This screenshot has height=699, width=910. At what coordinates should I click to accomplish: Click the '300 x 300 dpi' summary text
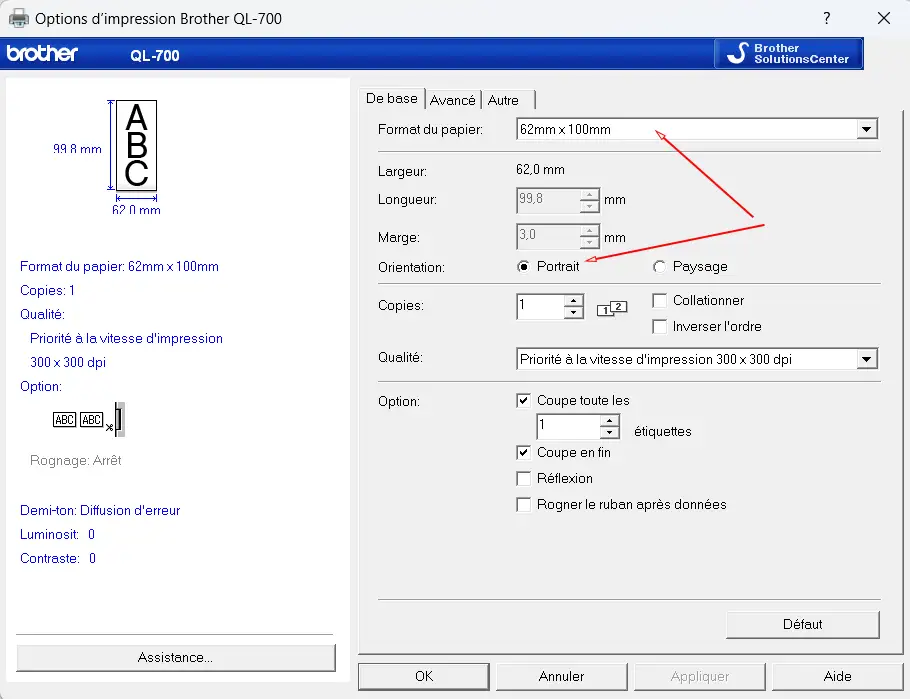[x=68, y=362]
